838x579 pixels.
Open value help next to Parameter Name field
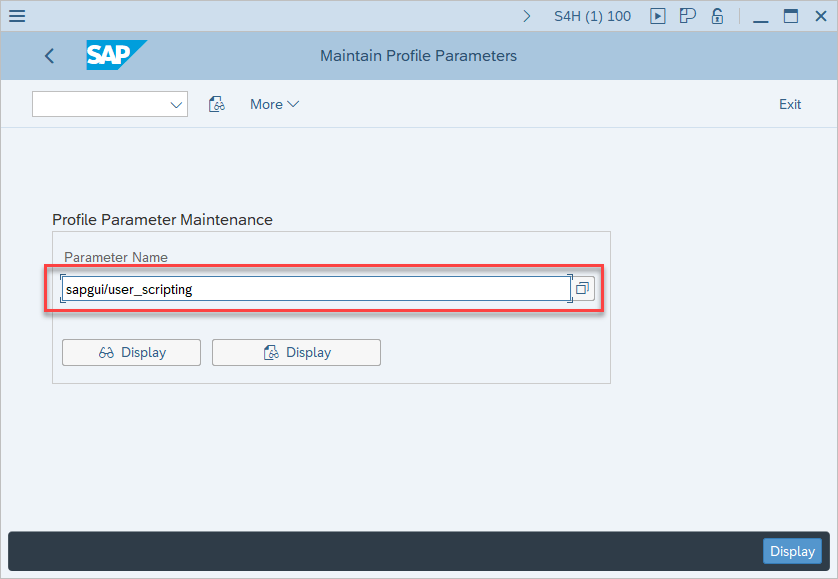(x=583, y=289)
